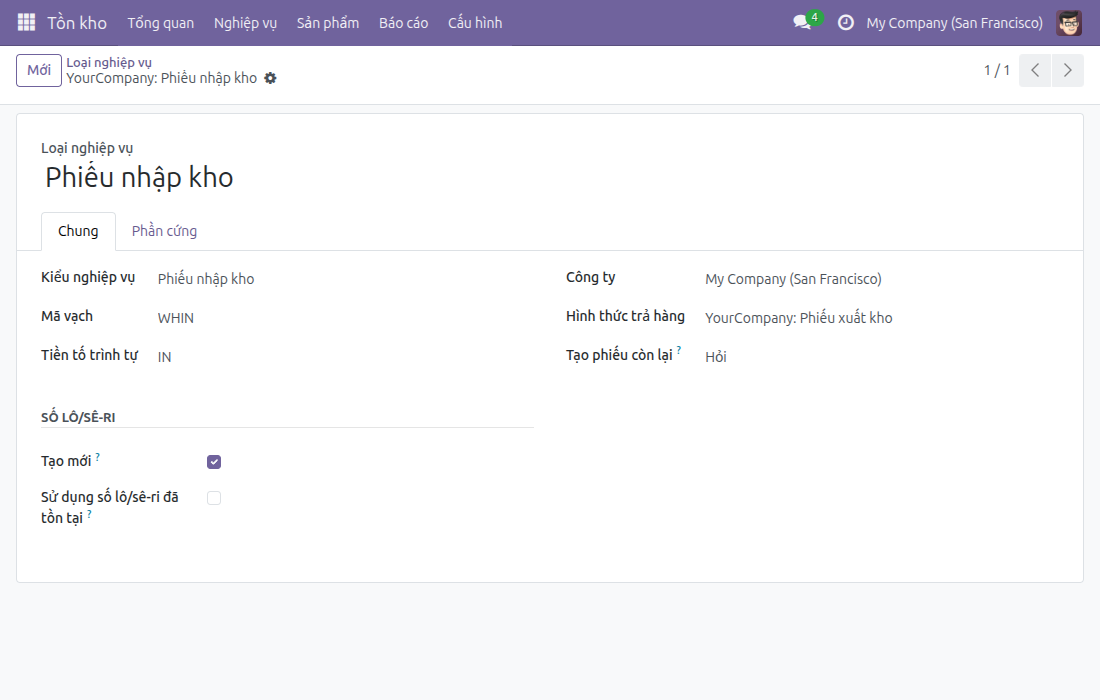Open the Cấu hình menu
The width and height of the screenshot is (1100, 700).
475,22
